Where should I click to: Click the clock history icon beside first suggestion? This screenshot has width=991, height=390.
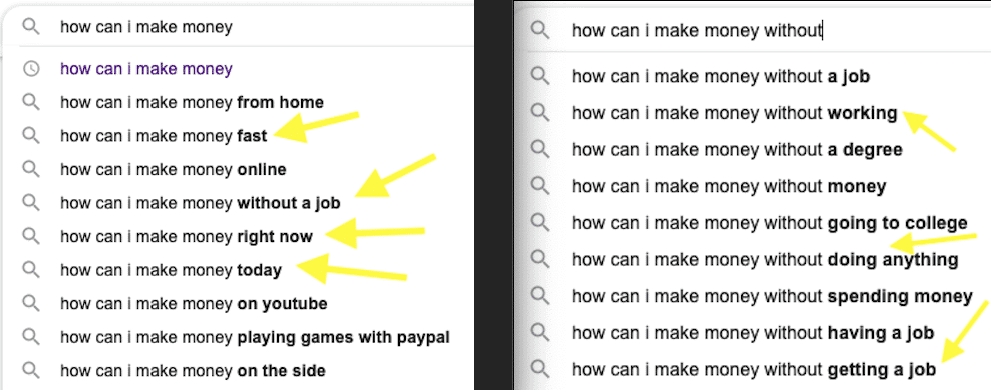[31, 68]
